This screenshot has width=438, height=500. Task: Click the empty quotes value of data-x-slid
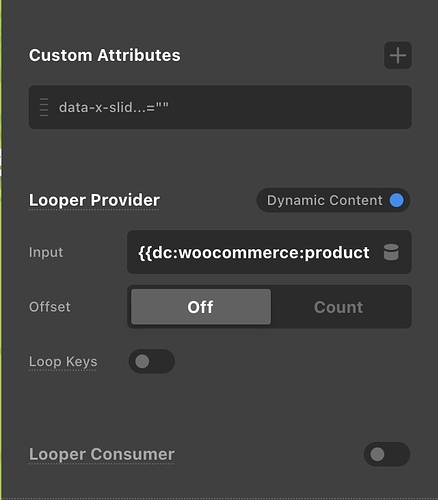point(162,106)
